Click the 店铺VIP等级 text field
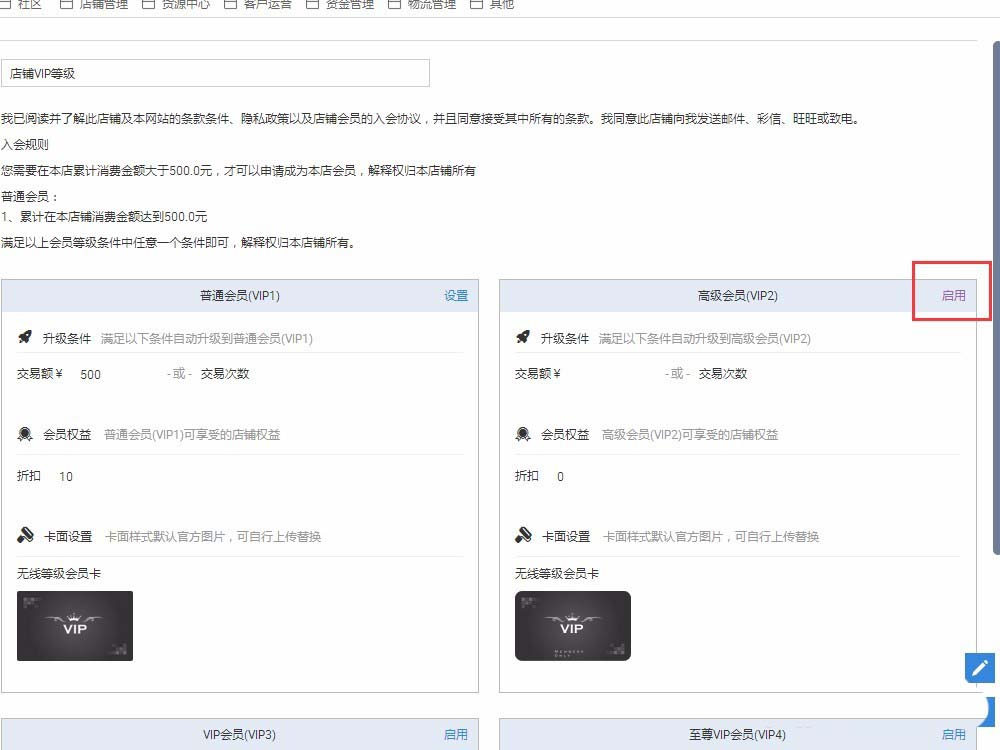The height and width of the screenshot is (750, 1000). (x=215, y=73)
